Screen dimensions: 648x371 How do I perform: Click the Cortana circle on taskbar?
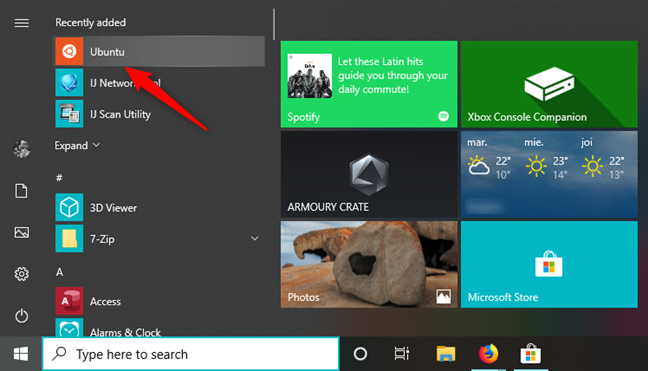(360, 354)
